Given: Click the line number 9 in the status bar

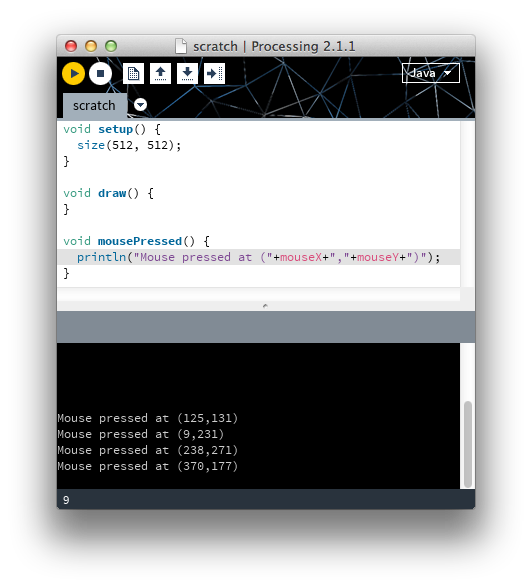Looking at the screenshot, I should [66, 500].
